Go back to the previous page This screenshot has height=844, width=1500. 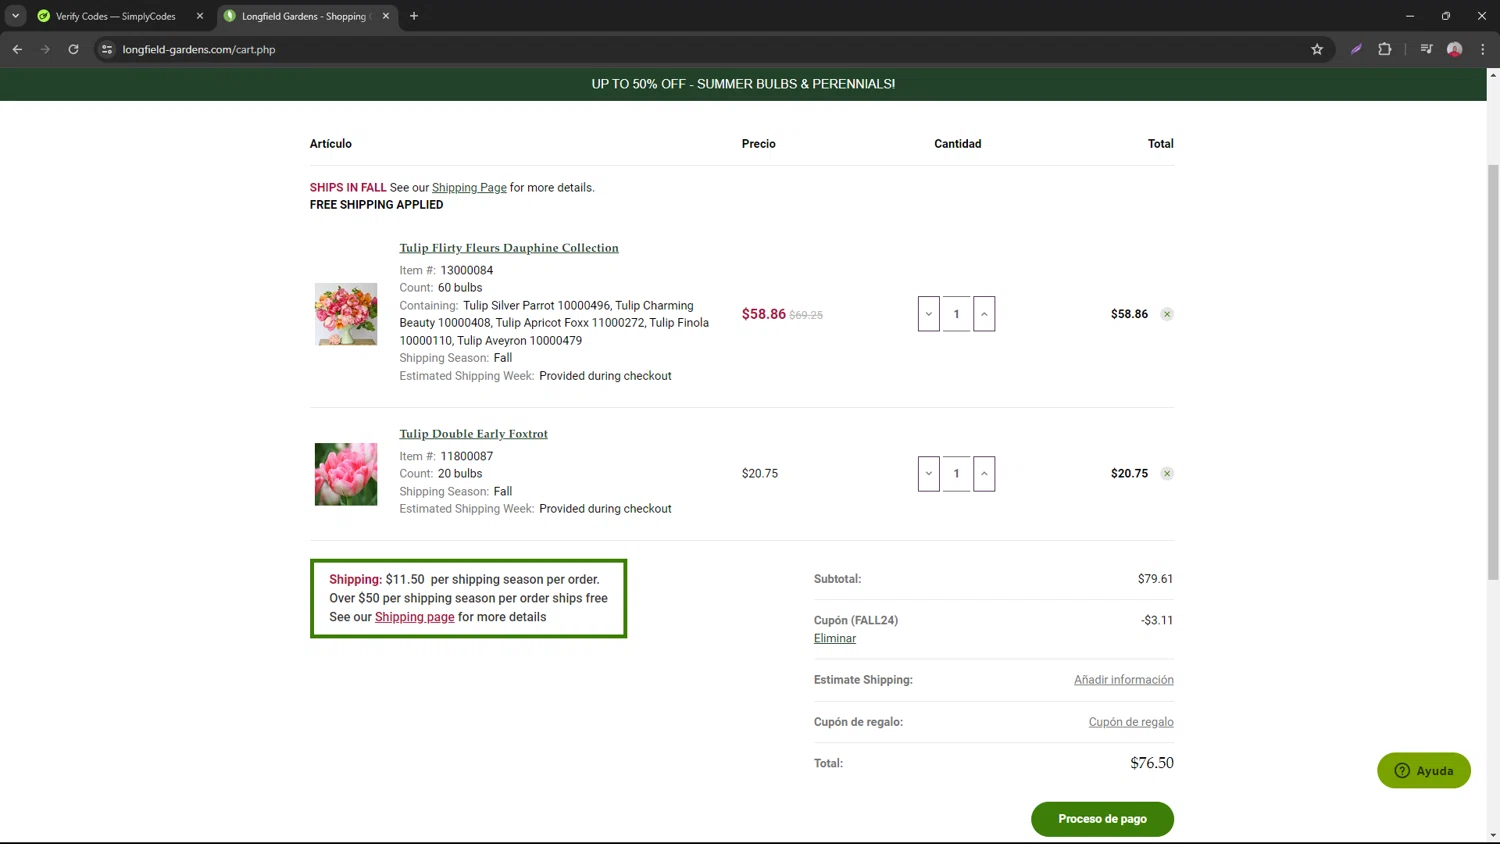[x=17, y=49]
